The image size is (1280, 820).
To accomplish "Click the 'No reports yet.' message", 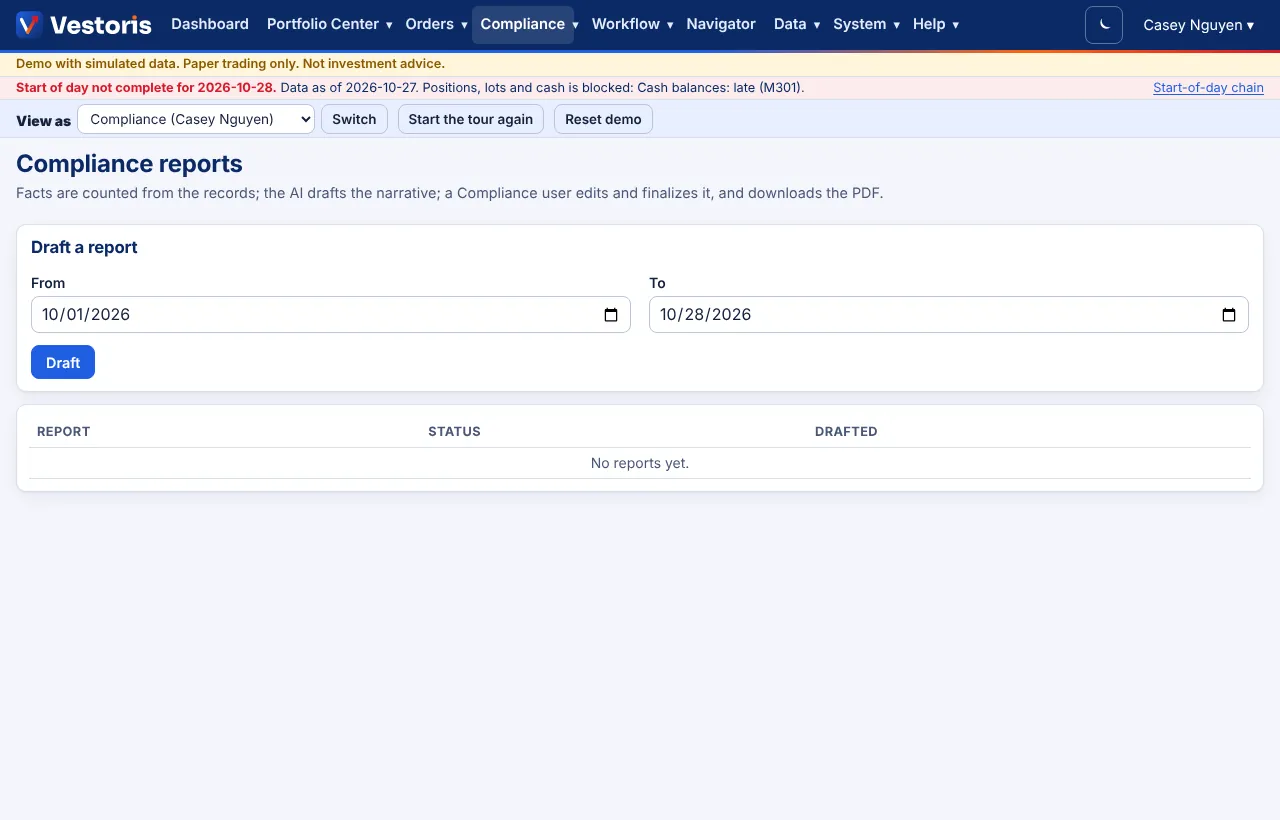I will point(640,463).
